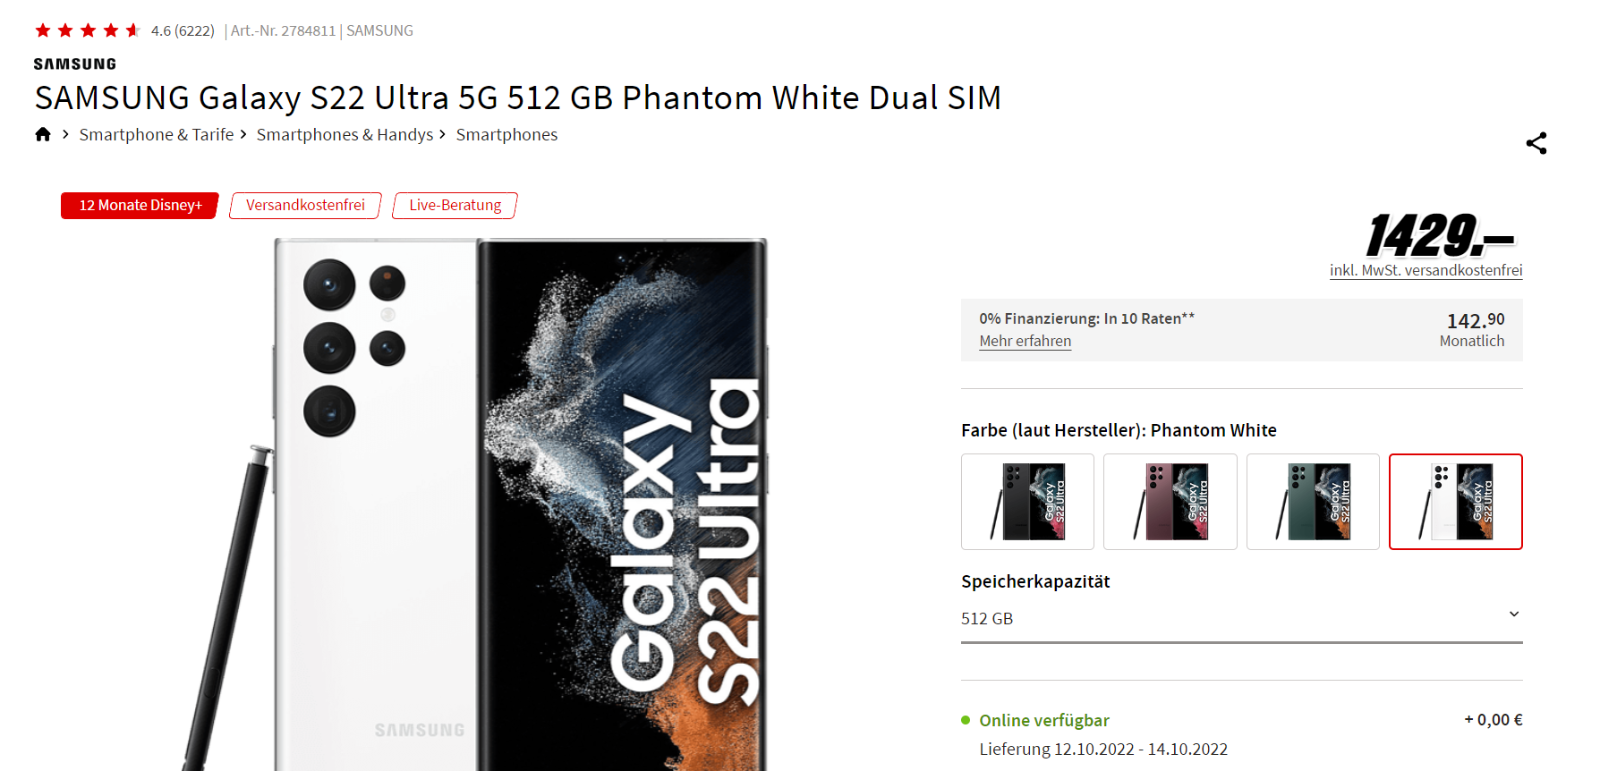
Task: Click the home icon in the breadcrumb
Action: pyautogui.click(x=43, y=134)
